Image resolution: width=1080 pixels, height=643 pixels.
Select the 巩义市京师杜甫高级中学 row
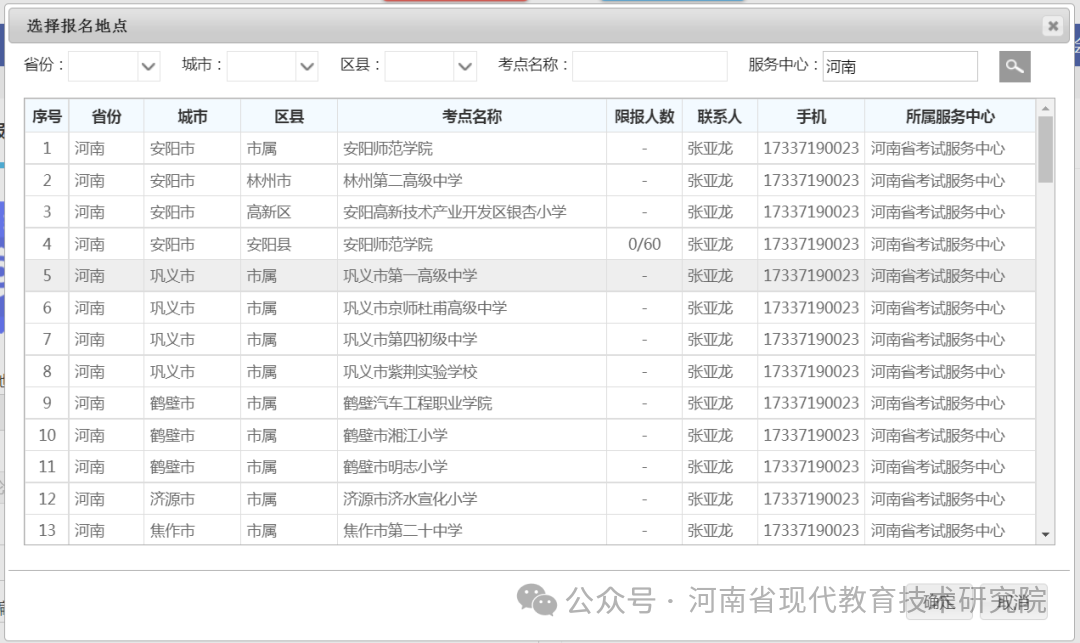pos(530,308)
